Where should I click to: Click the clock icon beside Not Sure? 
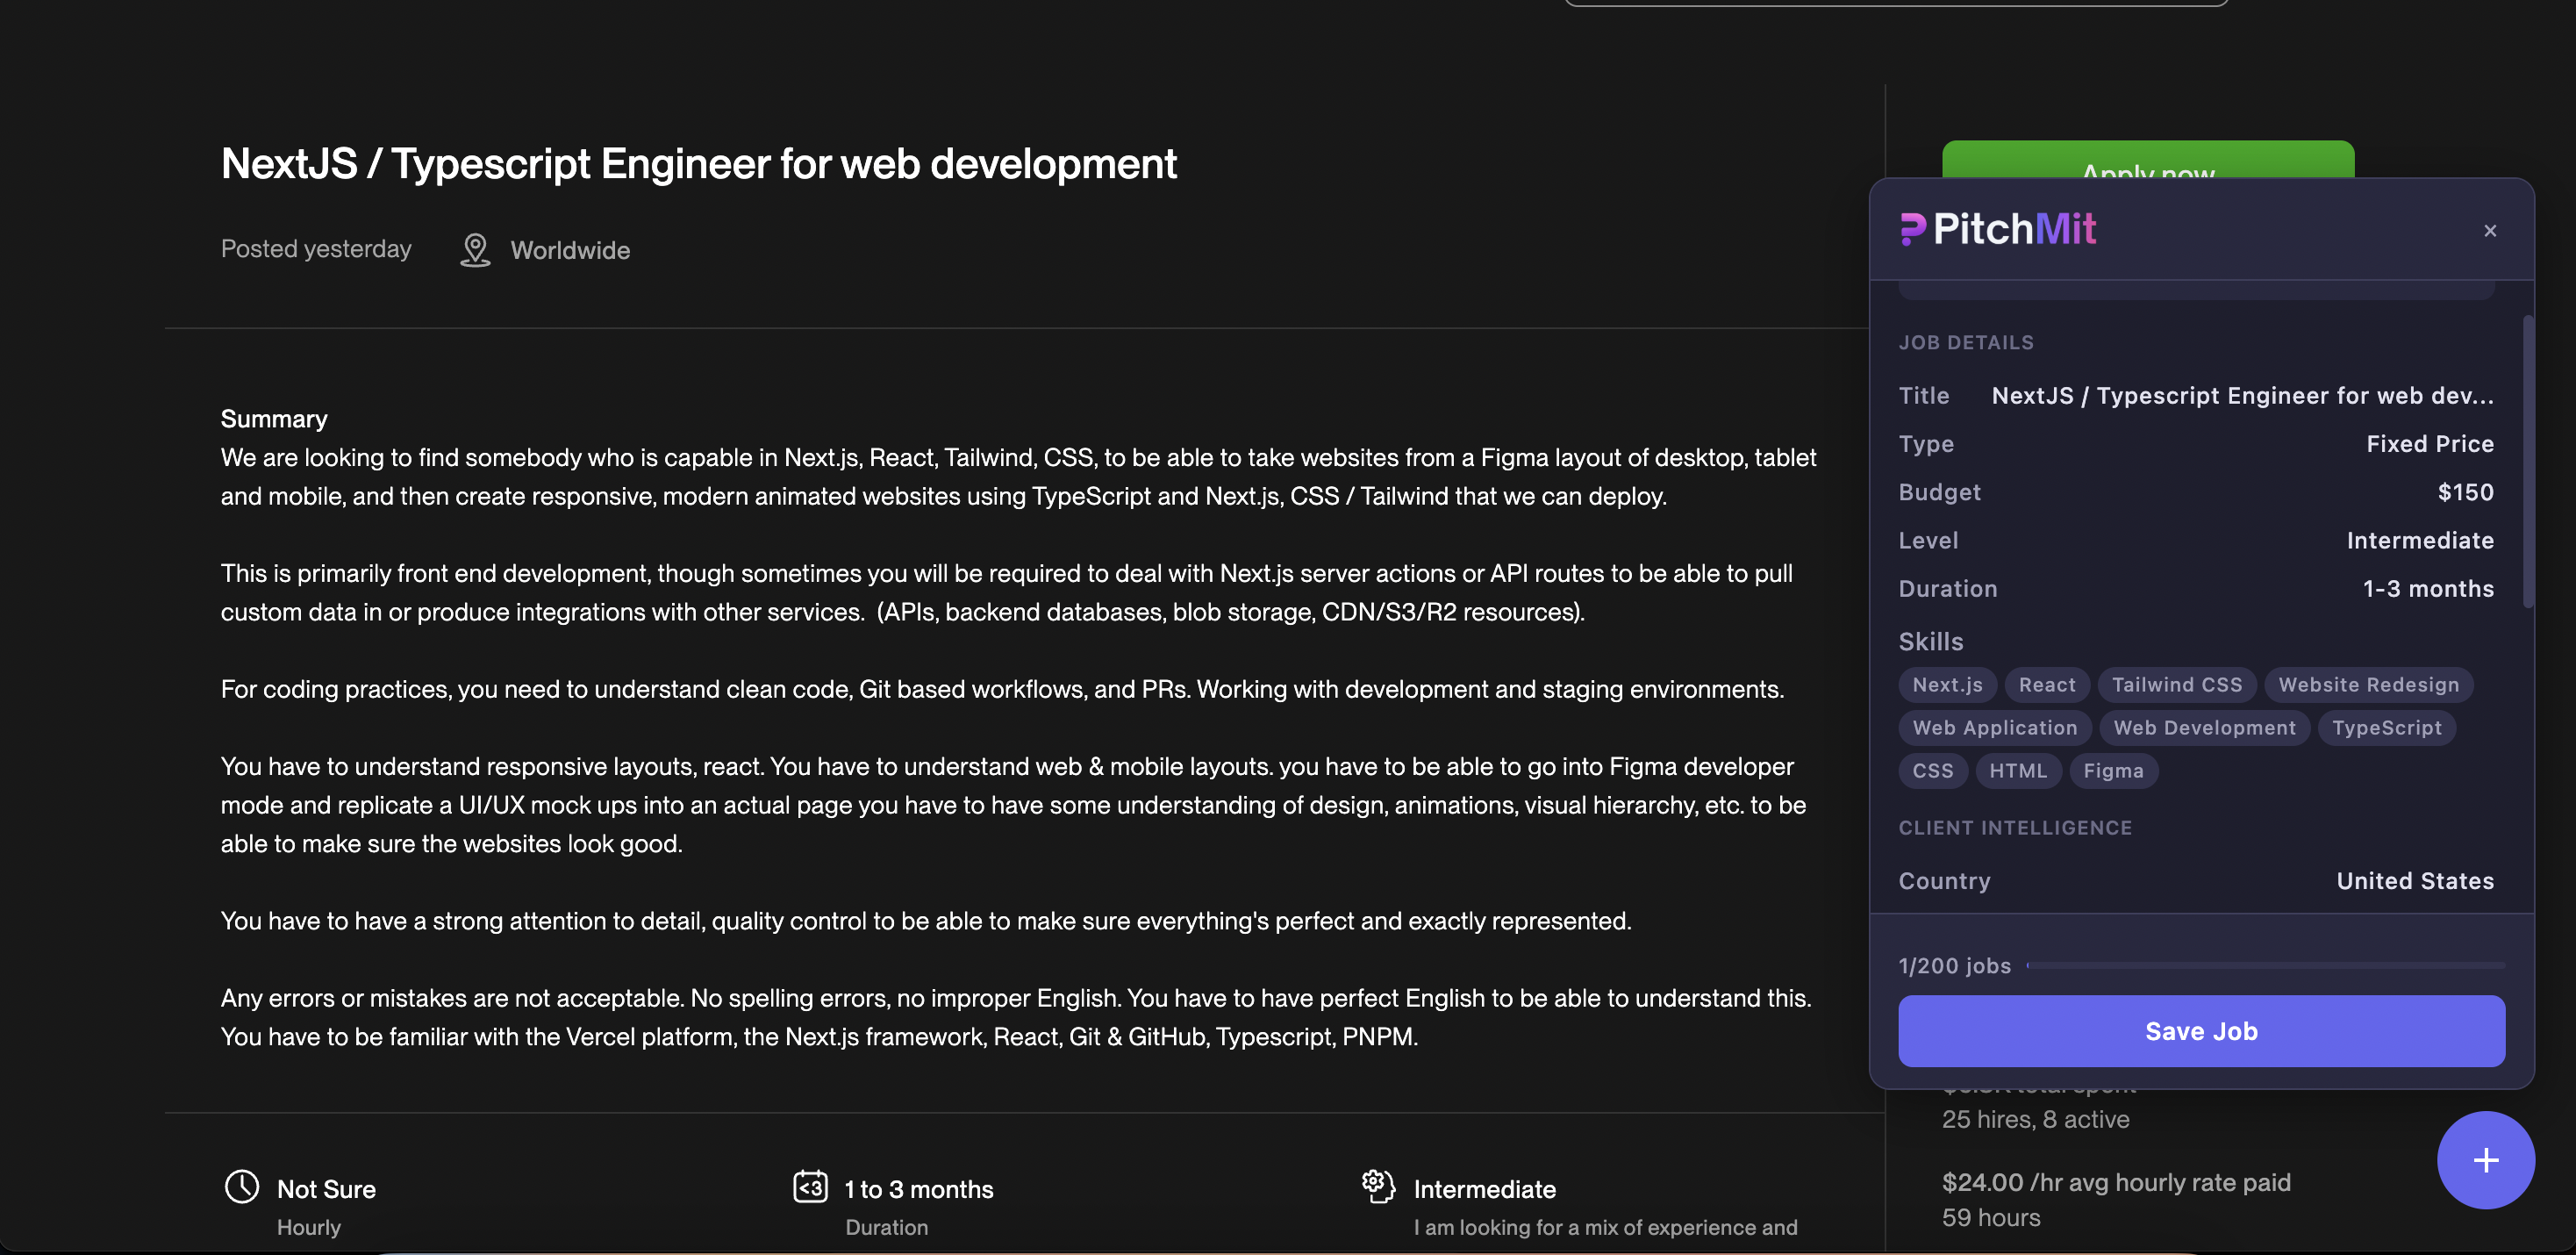[x=242, y=1186]
